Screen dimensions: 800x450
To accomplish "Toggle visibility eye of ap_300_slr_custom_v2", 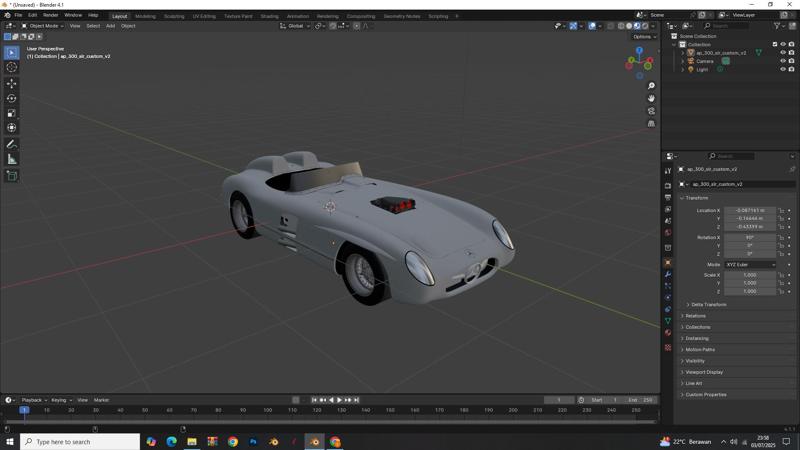I will [783, 53].
